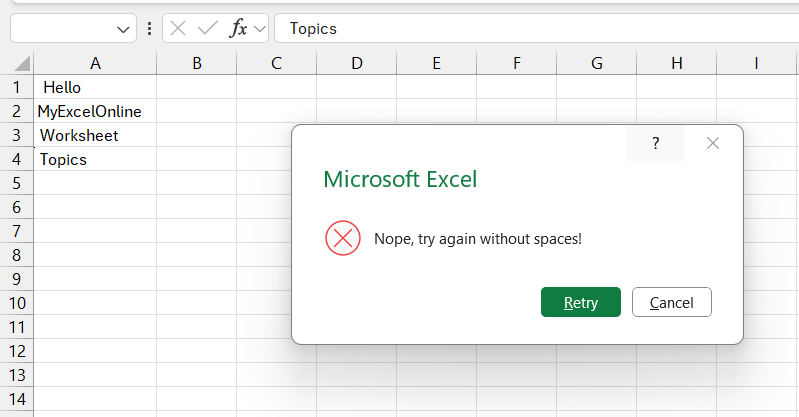Select column E header
799x417 pixels.
click(x=437, y=63)
